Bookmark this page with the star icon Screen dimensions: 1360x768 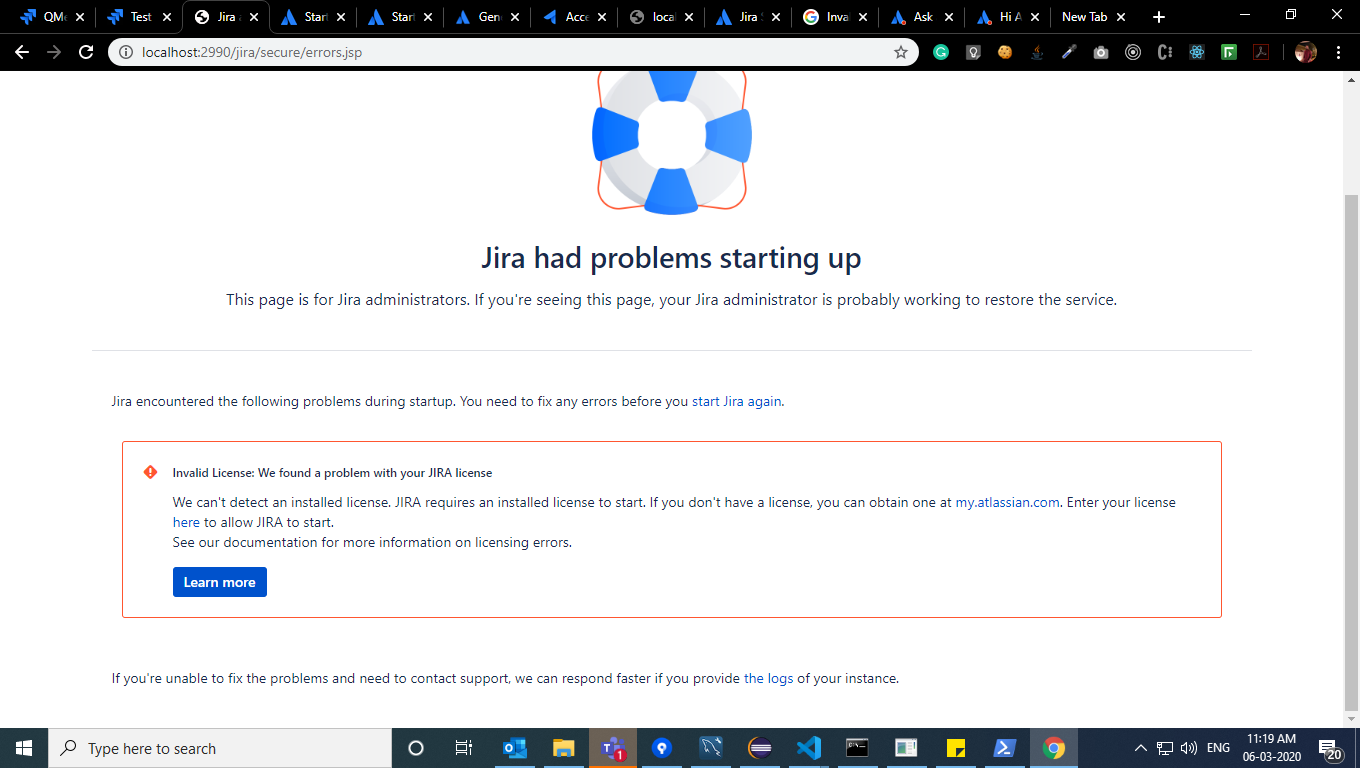901,52
